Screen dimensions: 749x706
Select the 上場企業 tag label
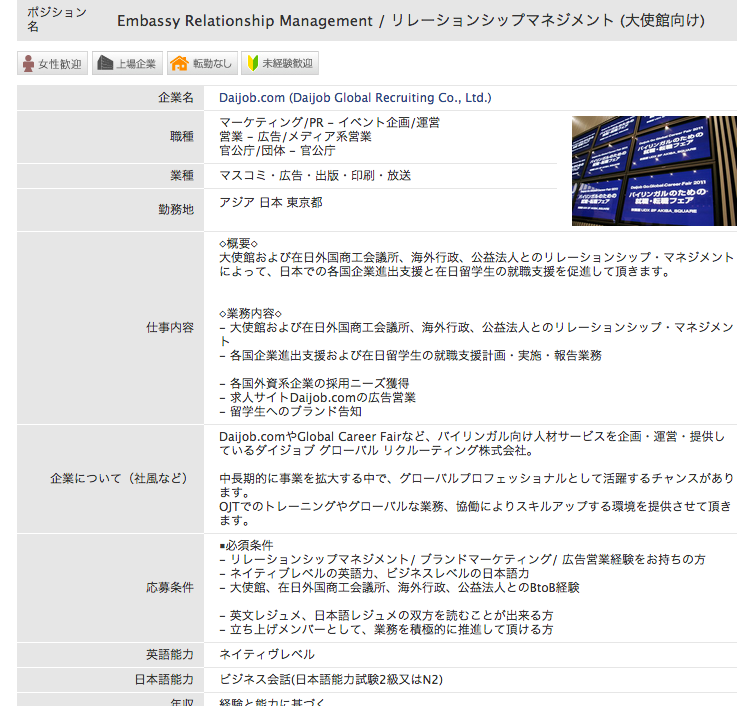coord(137,64)
